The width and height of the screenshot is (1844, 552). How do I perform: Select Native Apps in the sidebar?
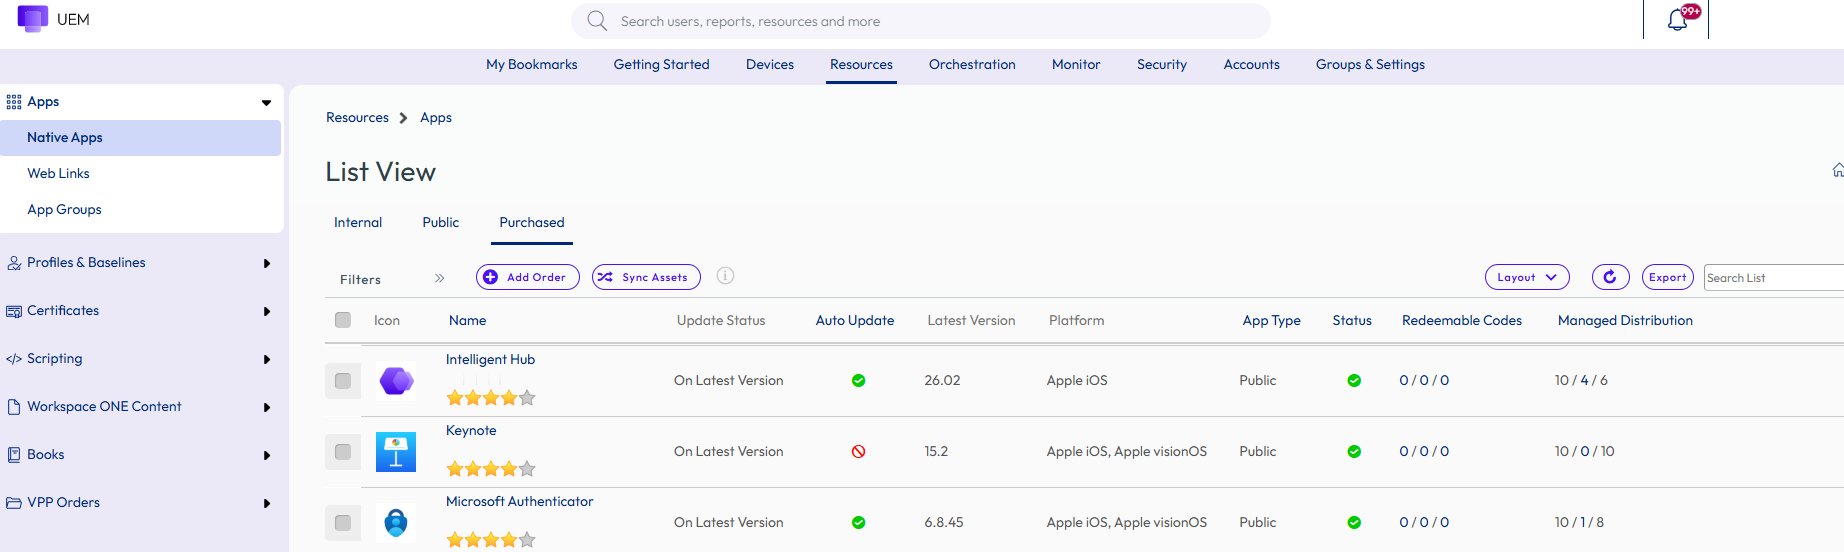pyautogui.click(x=141, y=137)
